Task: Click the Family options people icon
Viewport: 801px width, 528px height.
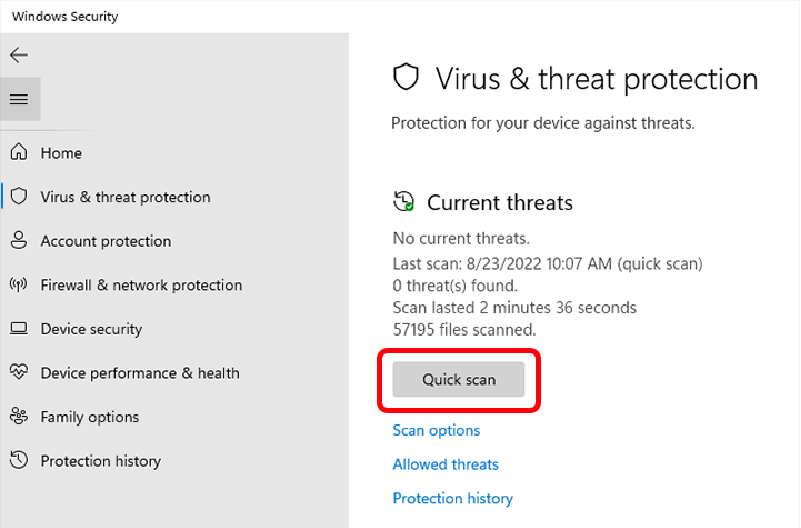Action: pyautogui.click(x=19, y=417)
